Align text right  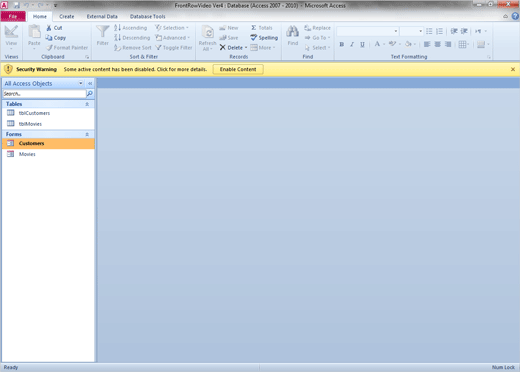coord(448,44)
